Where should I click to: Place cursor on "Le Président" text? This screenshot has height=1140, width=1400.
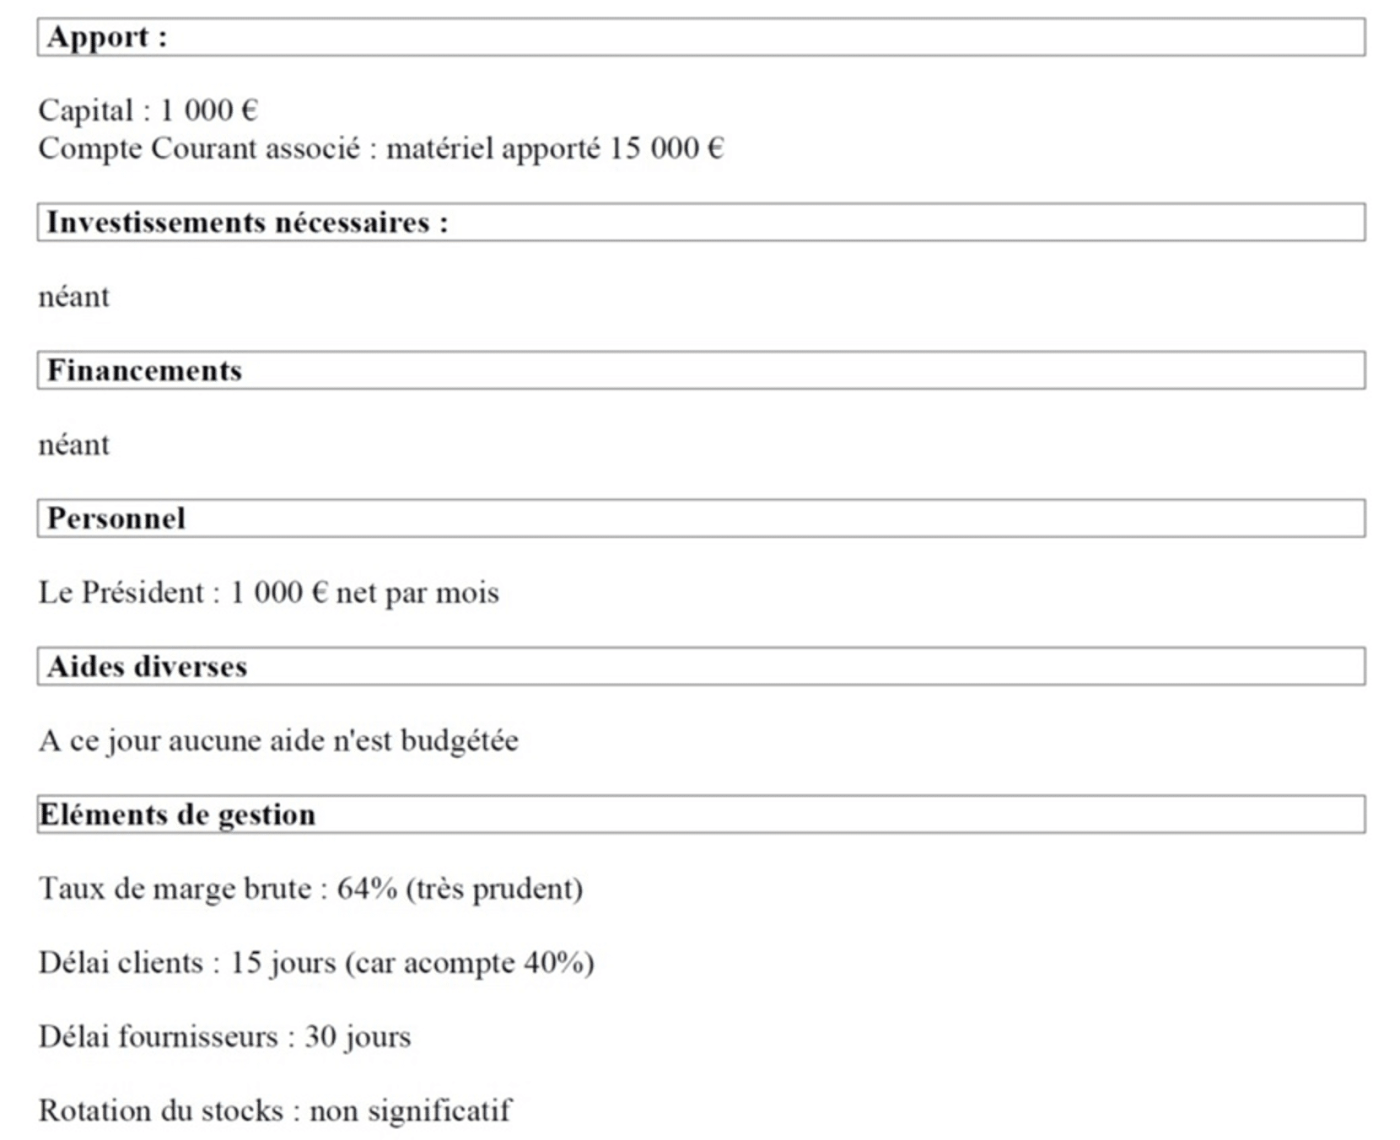tap(121, 593)
